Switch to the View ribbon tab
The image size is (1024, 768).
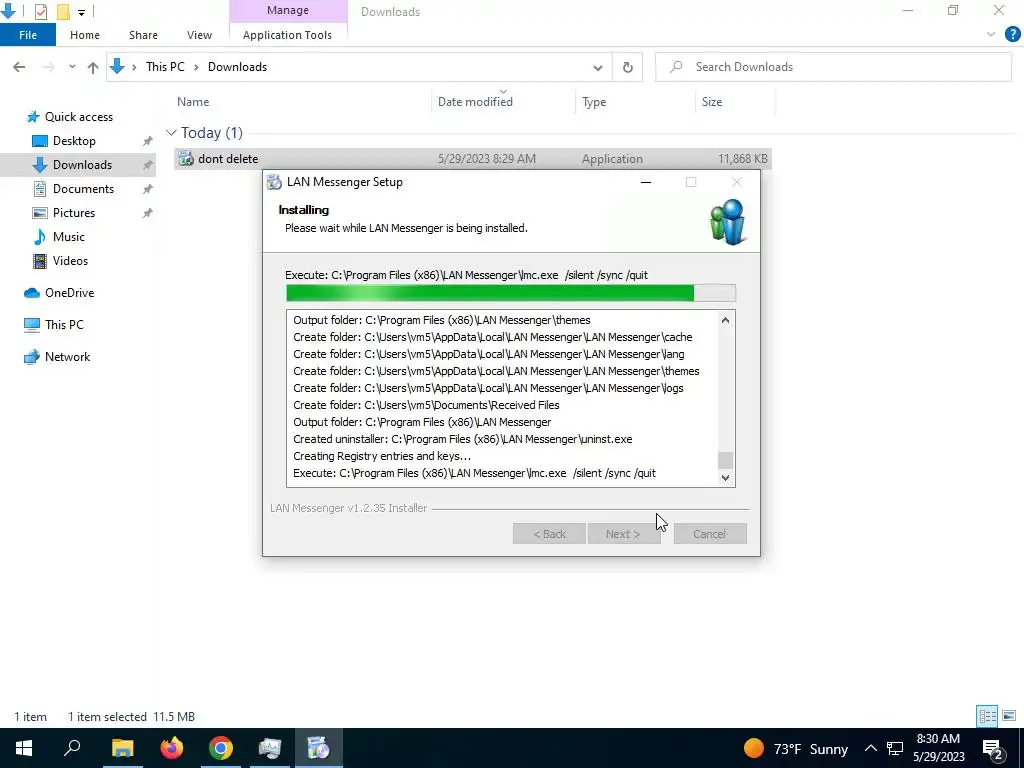tap(199, 35)
